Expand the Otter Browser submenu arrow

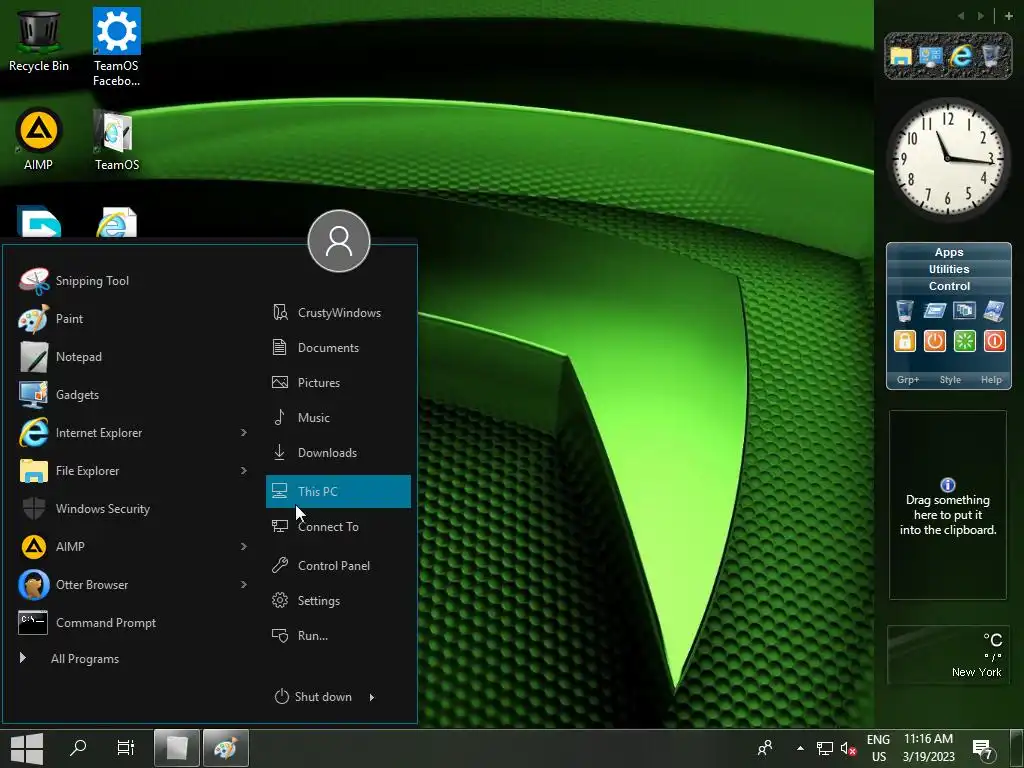[x=244, y=584]
